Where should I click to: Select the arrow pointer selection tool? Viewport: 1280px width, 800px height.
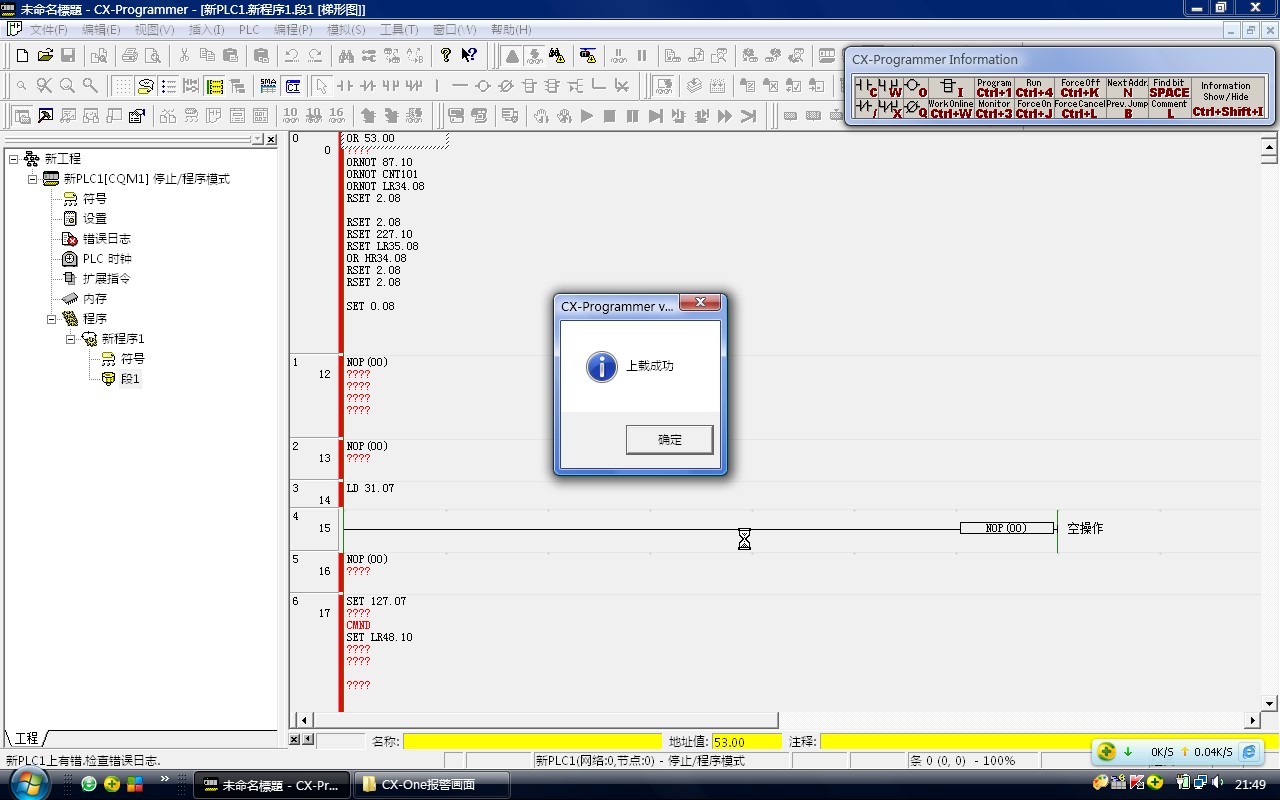[320, 86]
